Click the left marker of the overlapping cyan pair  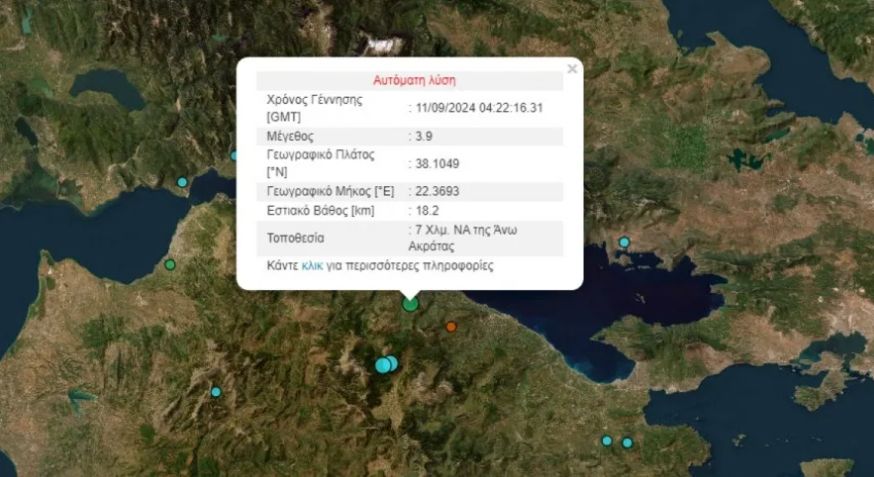(382, 365)
